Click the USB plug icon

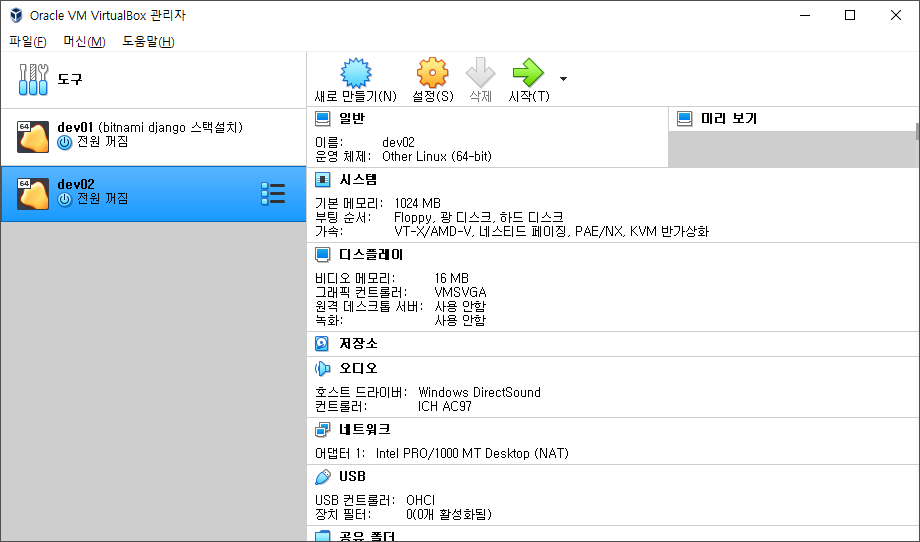[322, 476]
